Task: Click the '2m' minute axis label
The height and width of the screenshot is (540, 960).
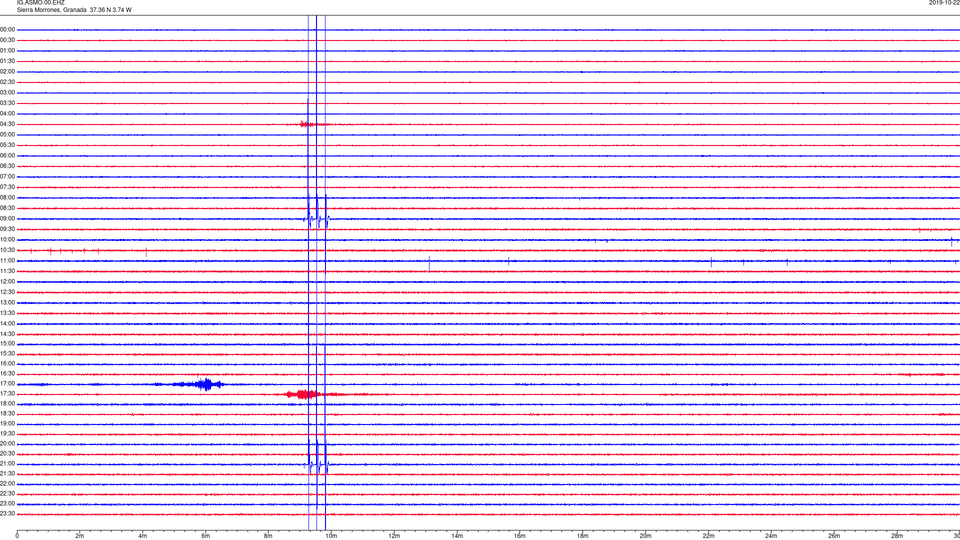Action: [80, 536]
